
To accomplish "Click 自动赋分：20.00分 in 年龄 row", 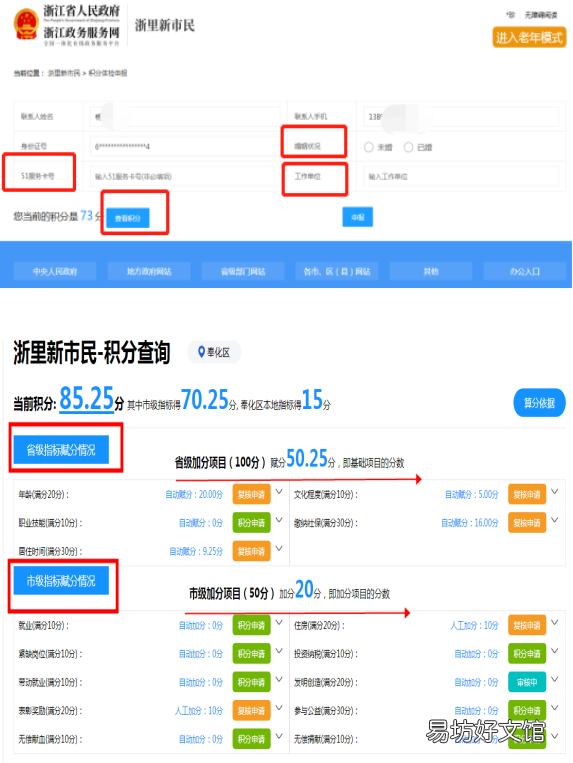I will (x=194, y=494).
